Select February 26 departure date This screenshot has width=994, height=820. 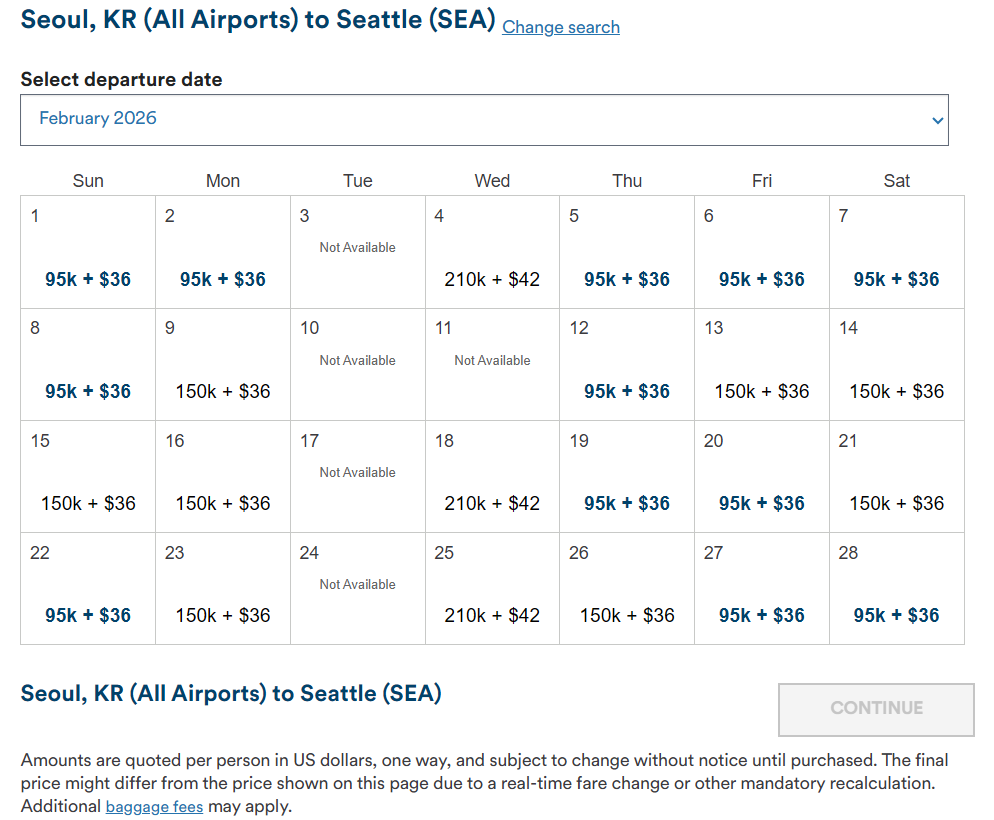[627, 615]
